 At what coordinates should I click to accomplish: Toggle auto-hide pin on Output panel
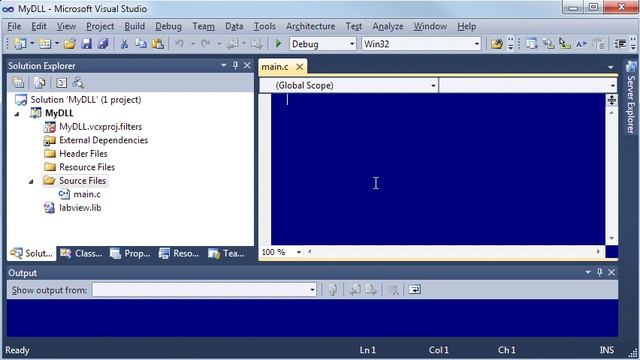click(x=600, y=272)
